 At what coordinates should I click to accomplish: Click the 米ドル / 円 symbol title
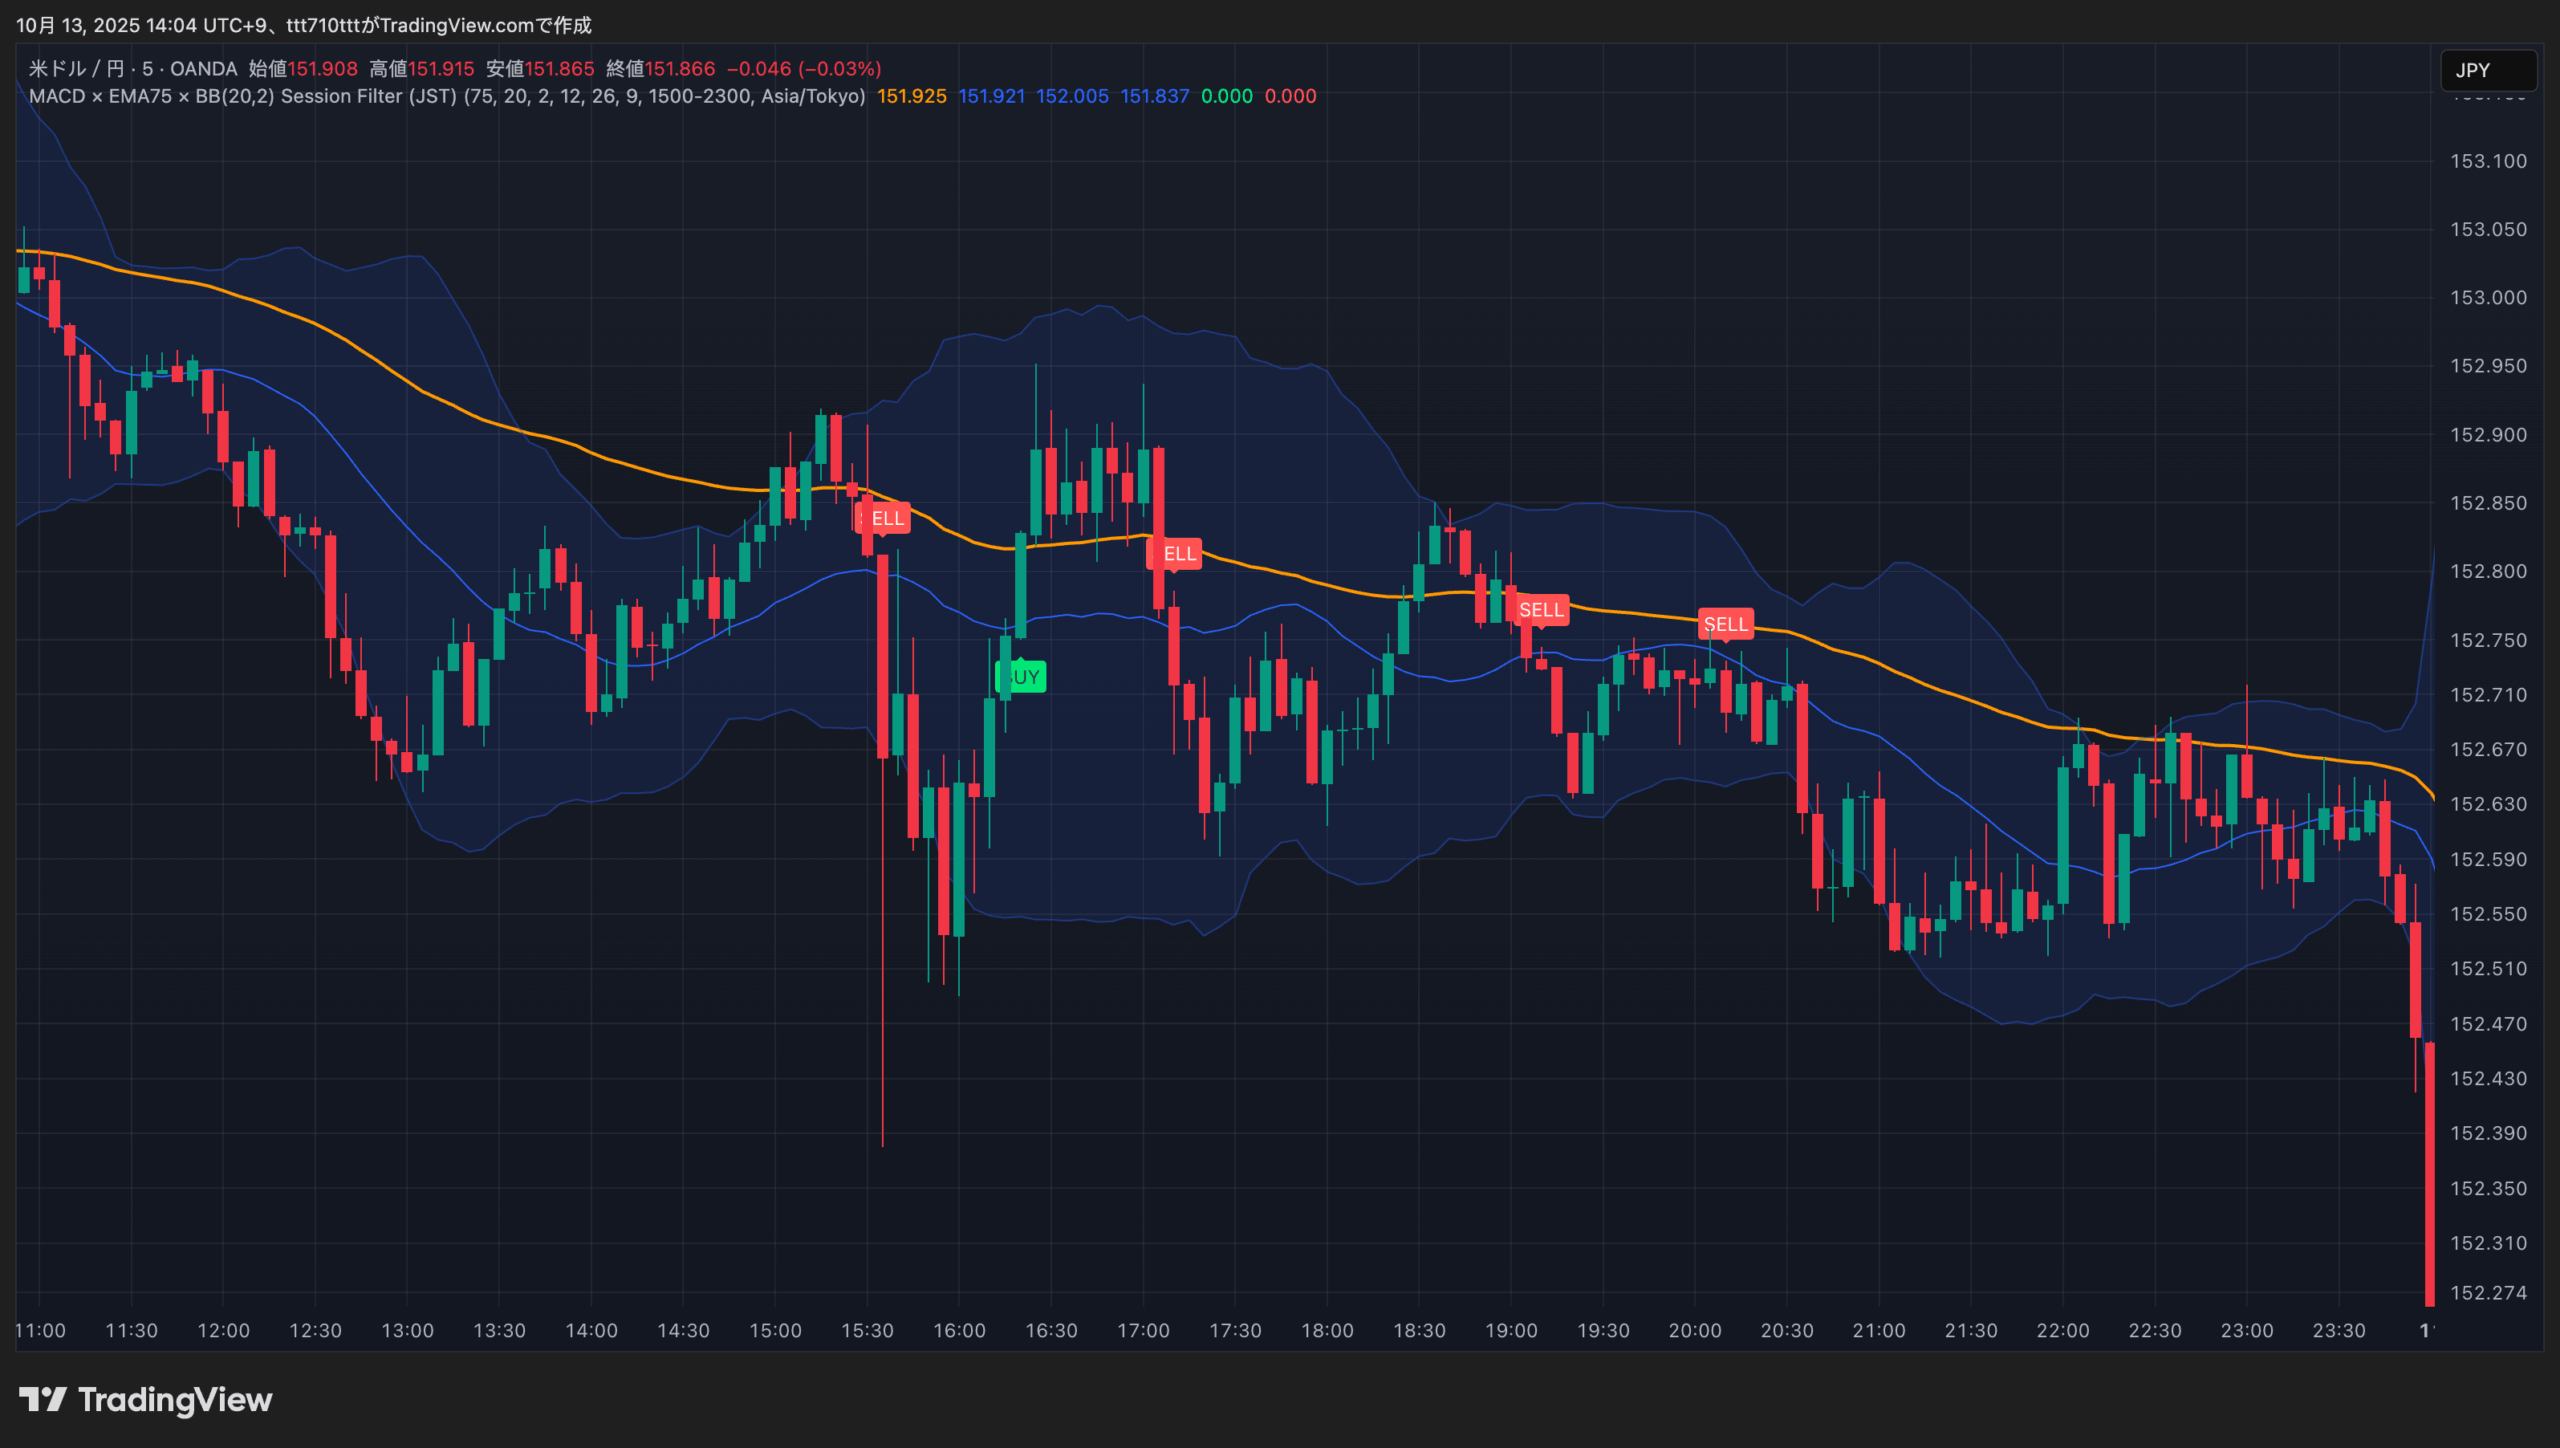coord(76,69)
